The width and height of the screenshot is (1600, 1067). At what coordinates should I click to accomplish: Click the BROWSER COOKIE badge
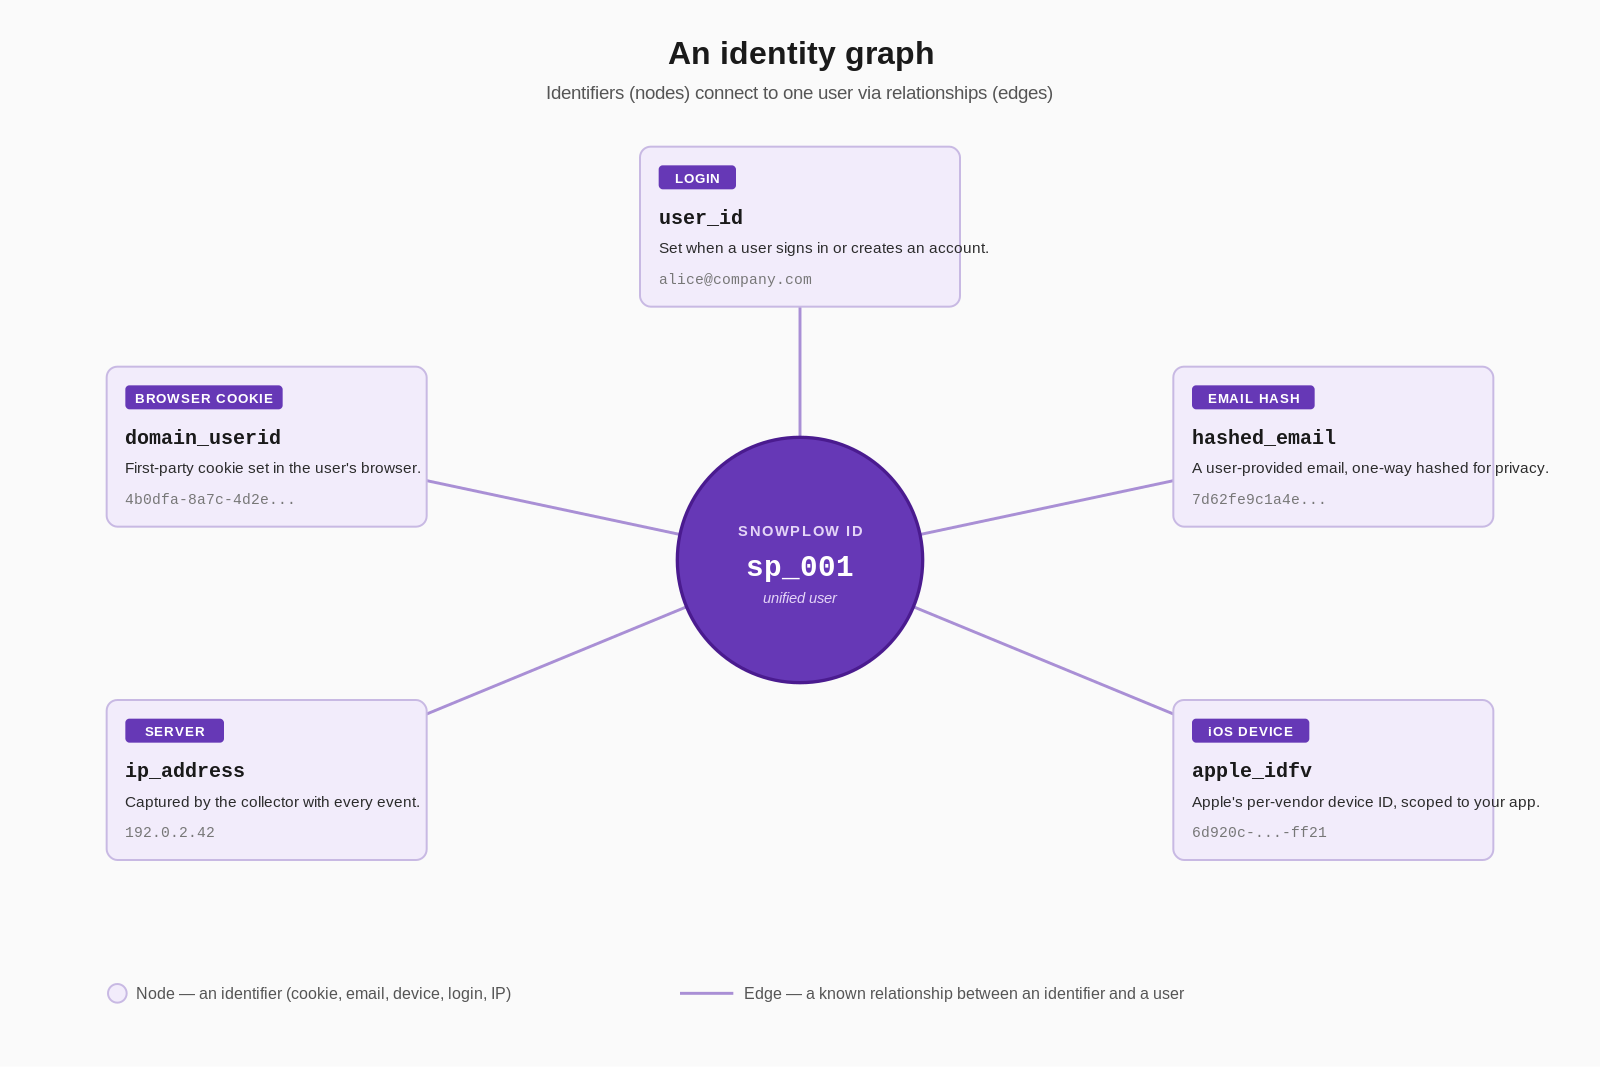(204, 397)
